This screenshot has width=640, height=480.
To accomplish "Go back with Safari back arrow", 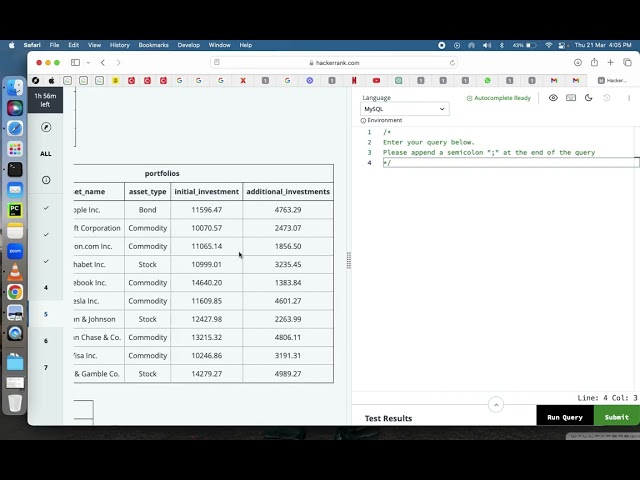I will pyautogui.click(x=103, y=62).
